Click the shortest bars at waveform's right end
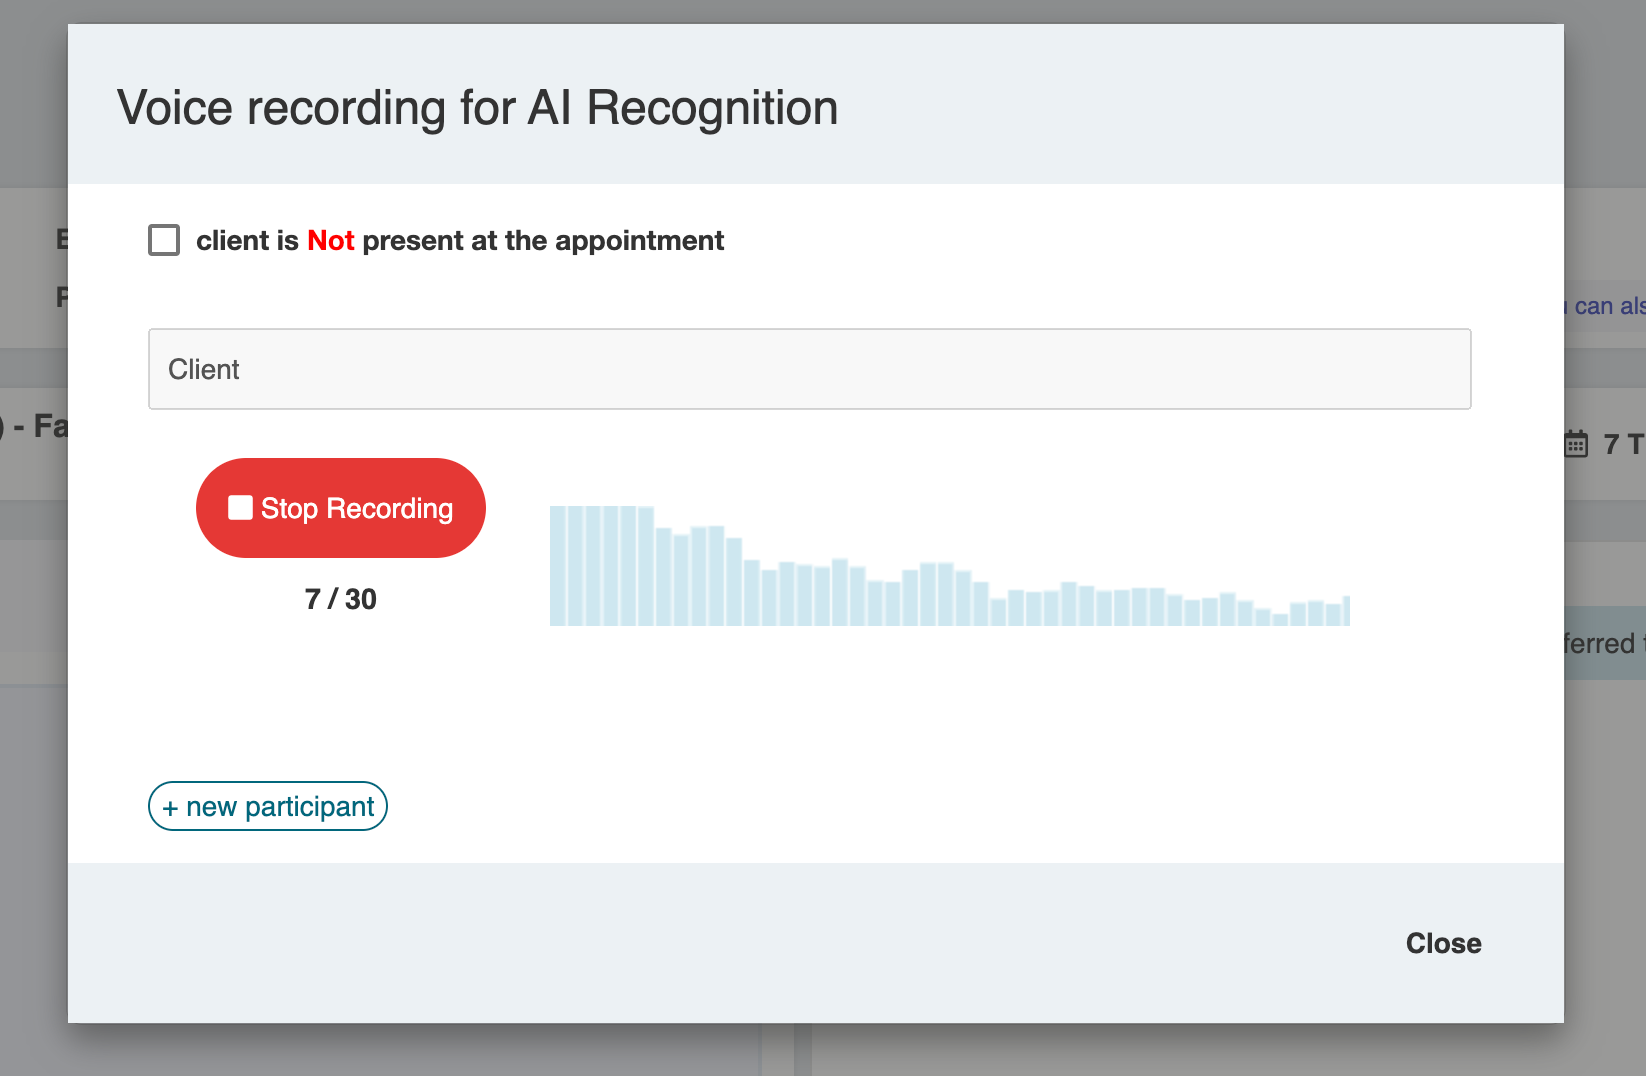The height and width of the screenshot is (1076, 1646). (1280, 619)
